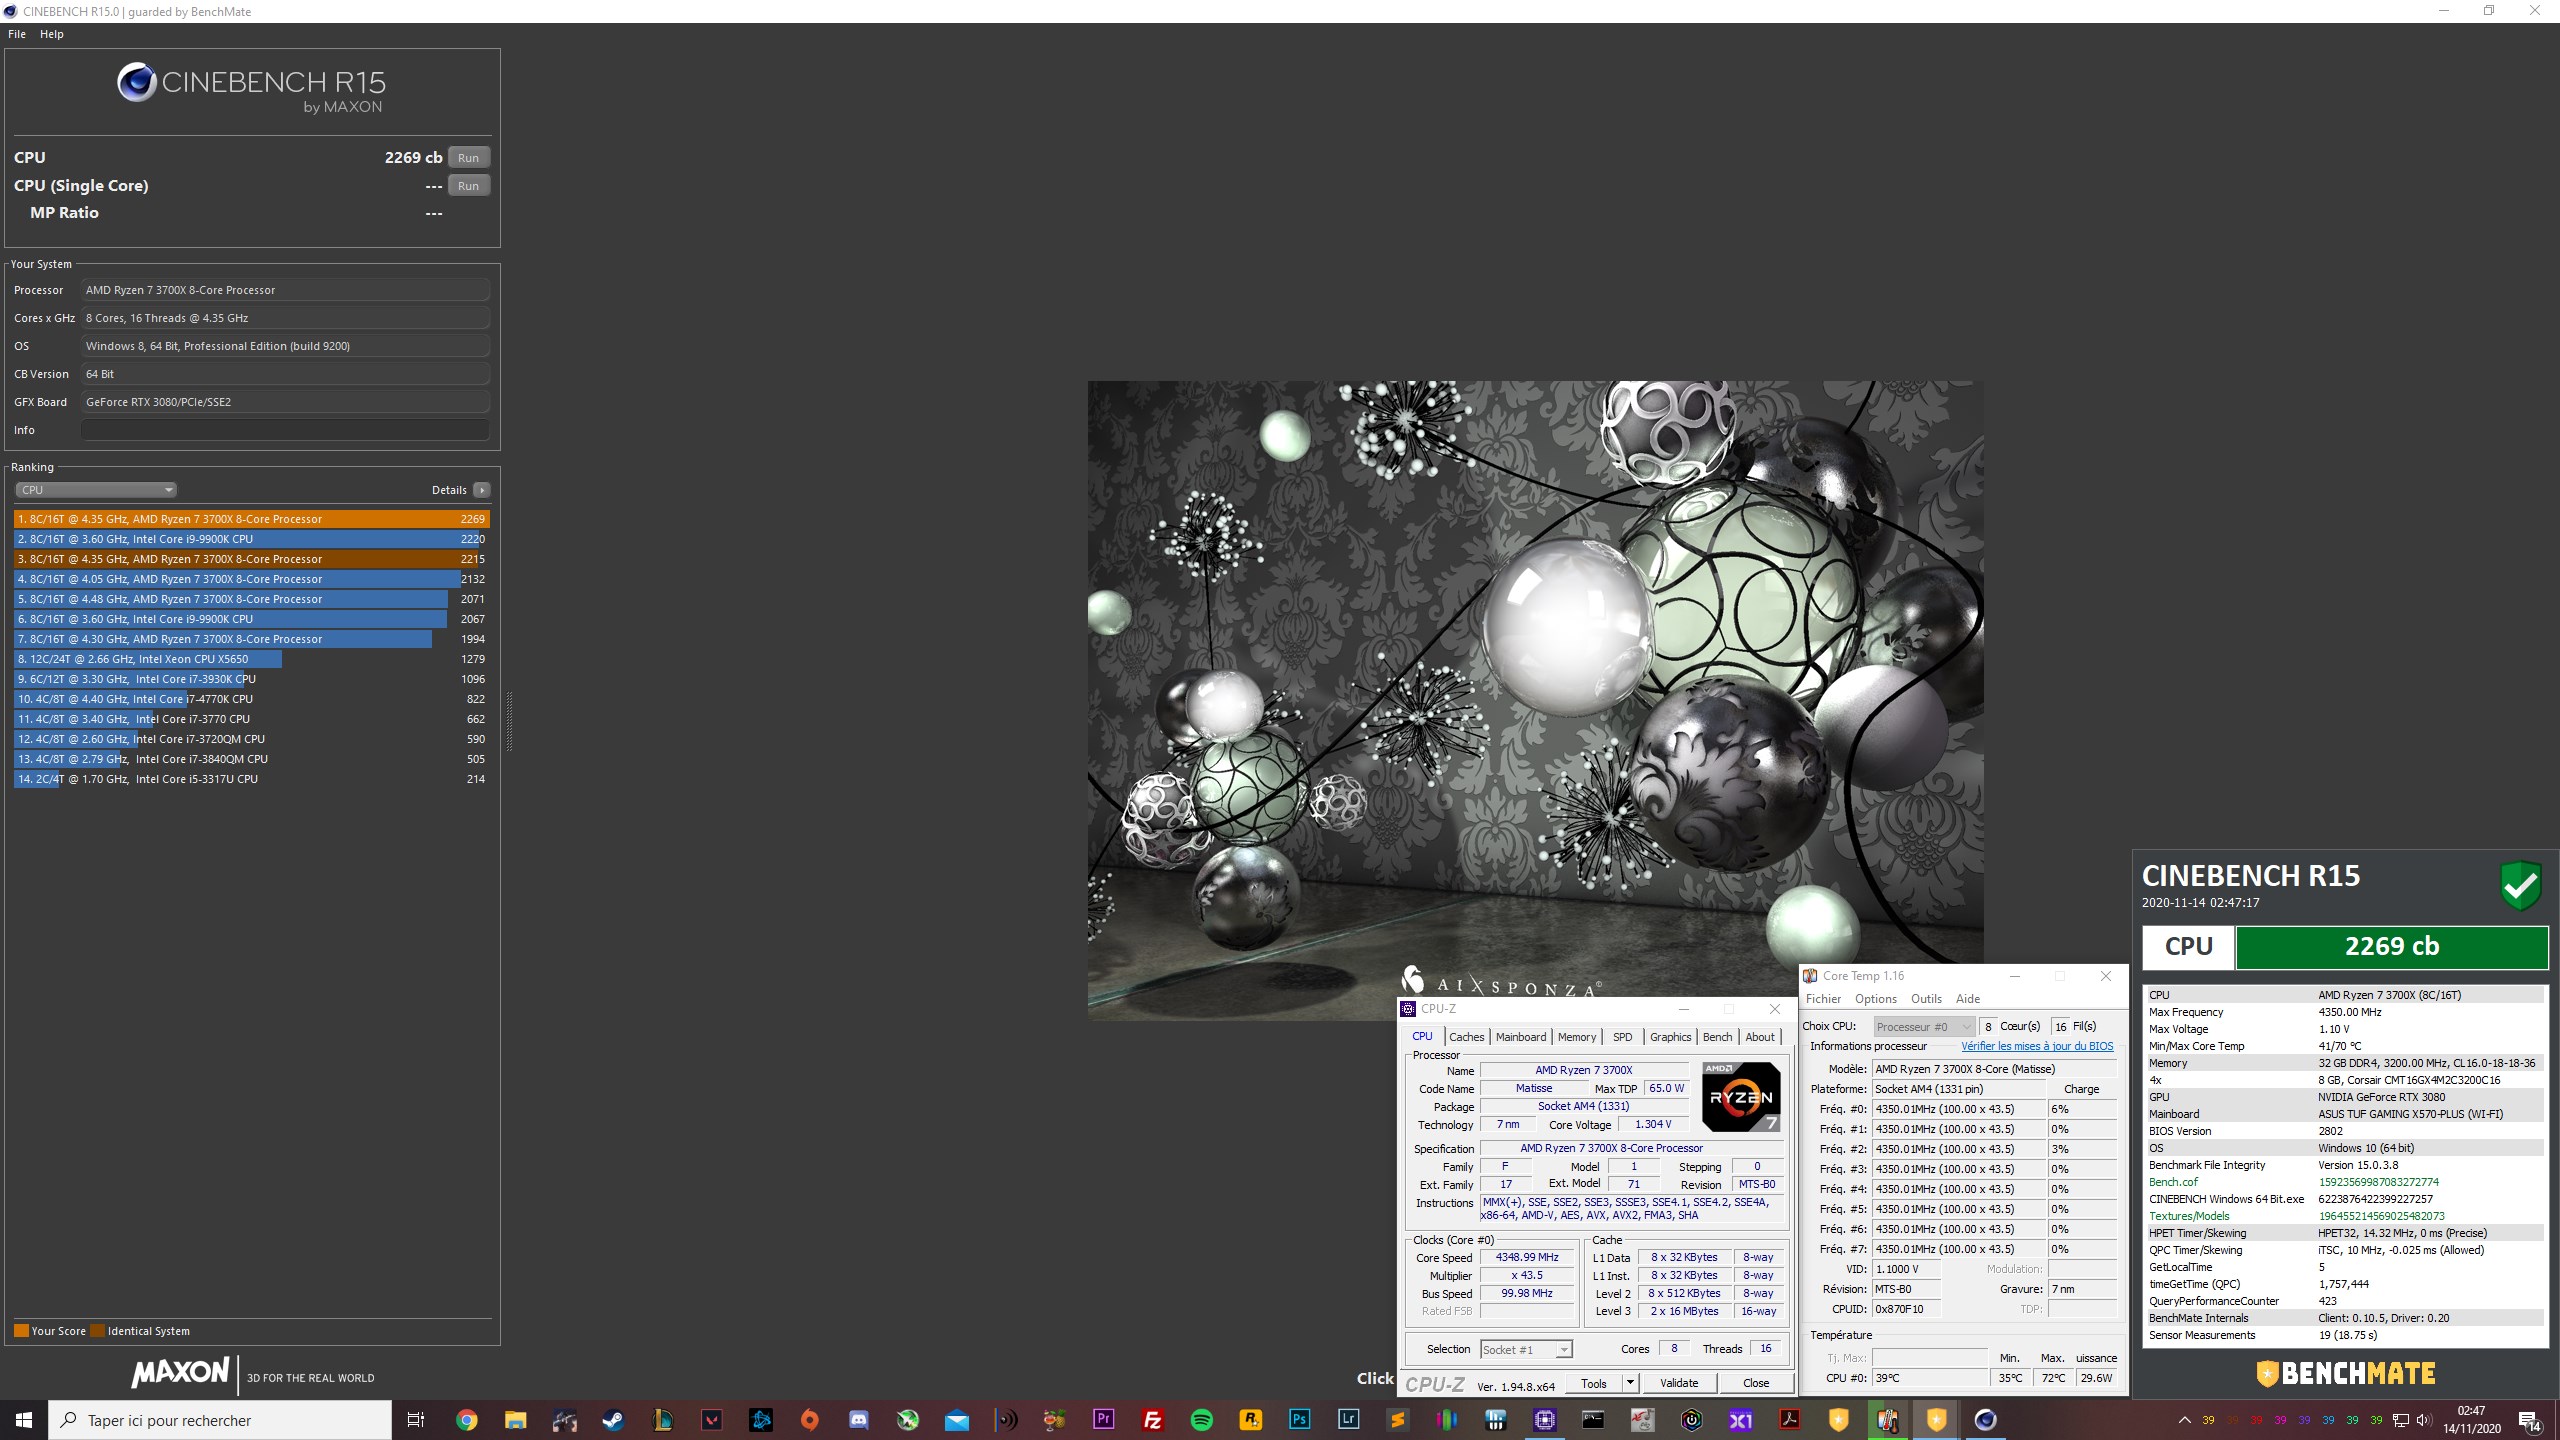Open Sublime Text taskbar icon
This screenshot has height=1440, width=2560.
[1398, 1420]
